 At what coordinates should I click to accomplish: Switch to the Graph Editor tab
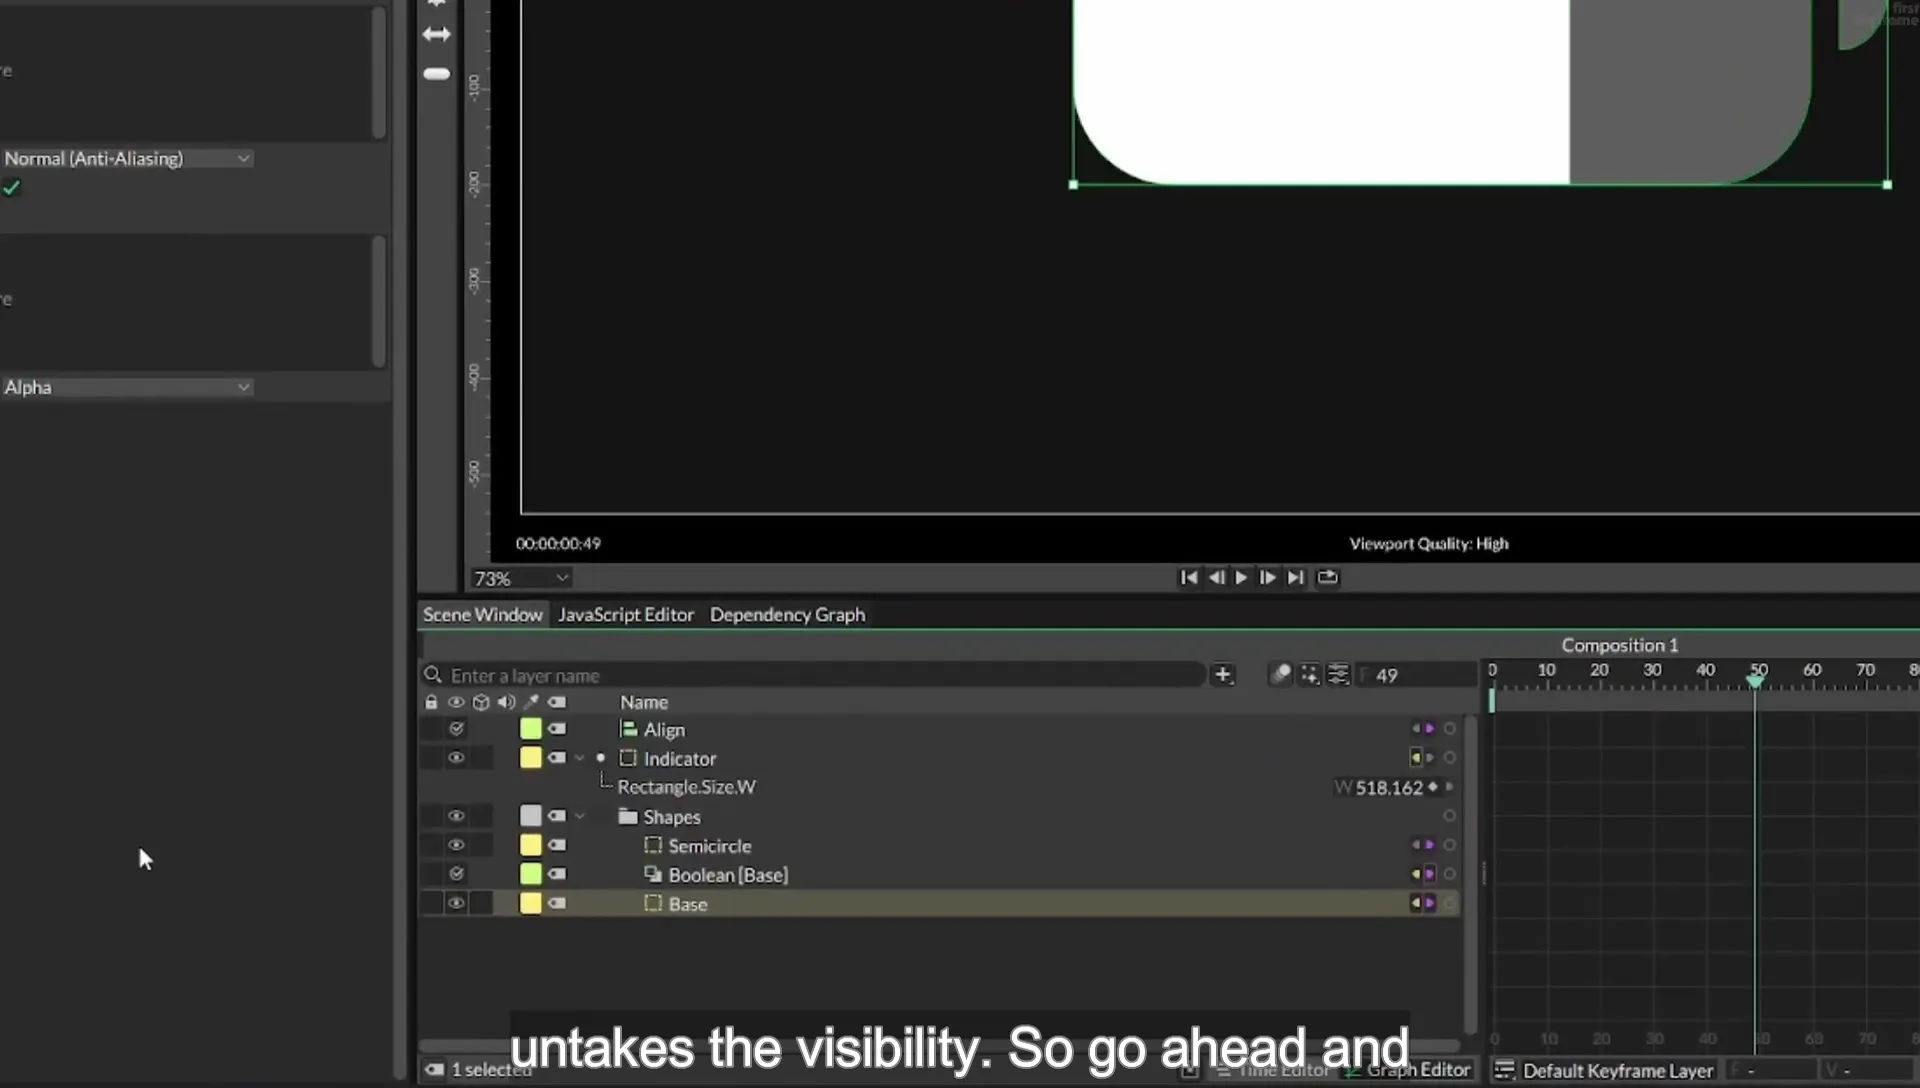[x=1408, y=1070]
